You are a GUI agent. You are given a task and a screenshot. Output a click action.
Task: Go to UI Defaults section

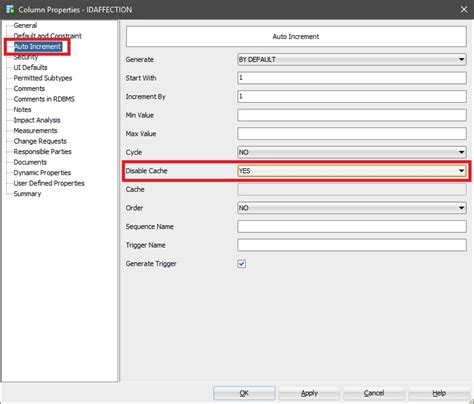pos(30,67)
